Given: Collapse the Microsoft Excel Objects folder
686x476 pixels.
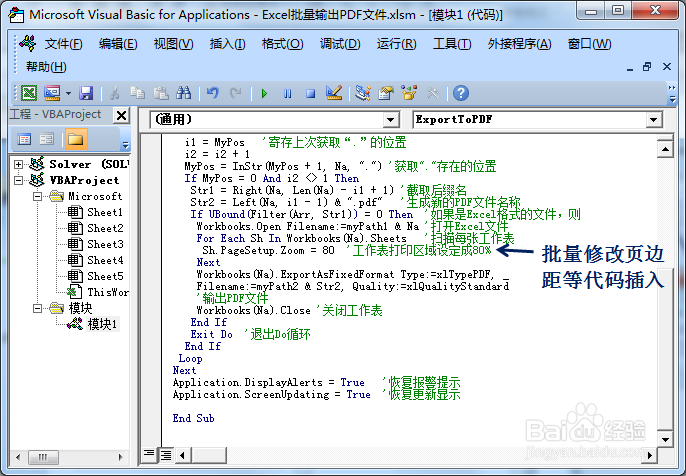Looking at the screenshot, I should [38, 196].
